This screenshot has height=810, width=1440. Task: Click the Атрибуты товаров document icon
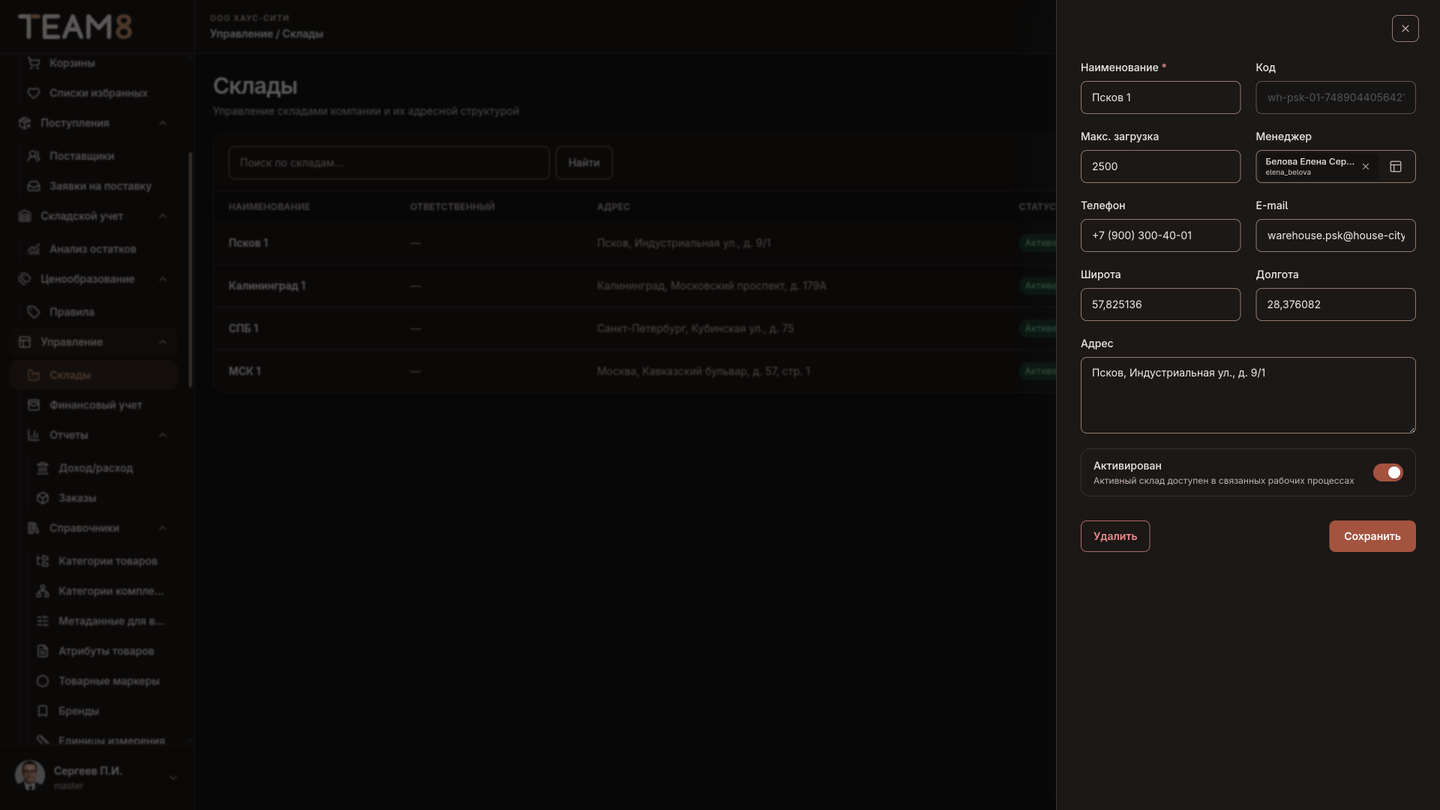(43, 651)
